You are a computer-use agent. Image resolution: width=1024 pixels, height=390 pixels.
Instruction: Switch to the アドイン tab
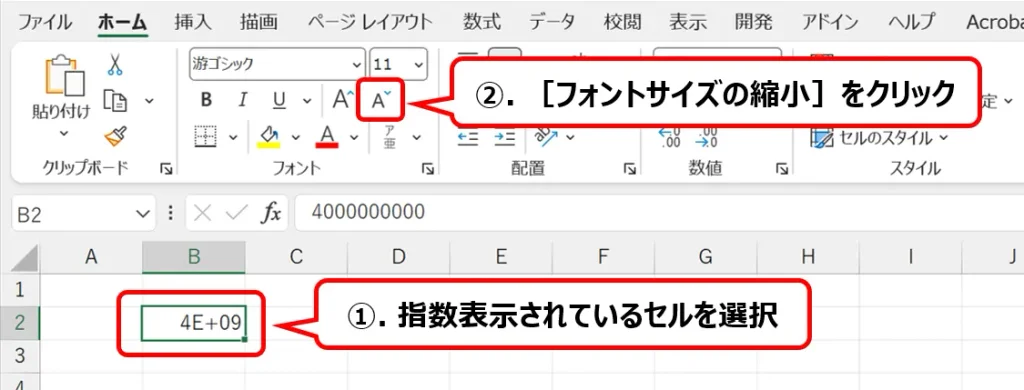[829, 22]
